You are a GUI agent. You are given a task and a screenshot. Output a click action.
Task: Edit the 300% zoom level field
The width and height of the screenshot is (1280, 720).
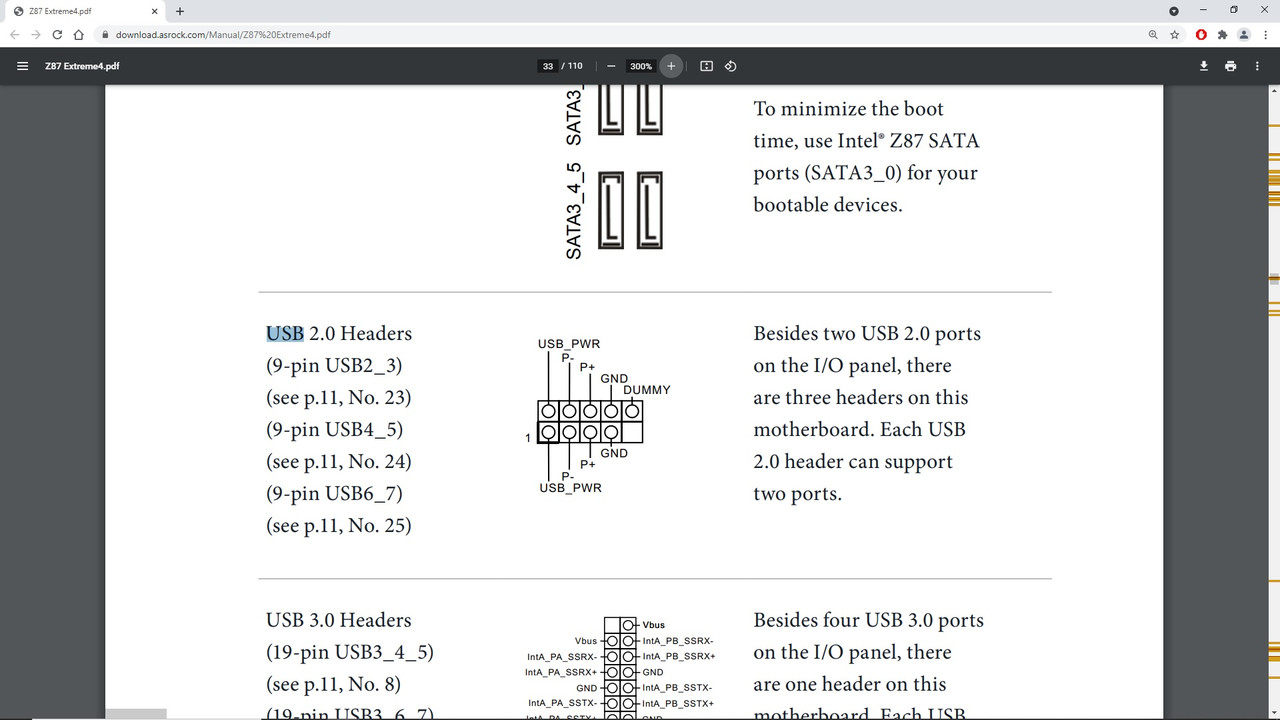(641, 66)
